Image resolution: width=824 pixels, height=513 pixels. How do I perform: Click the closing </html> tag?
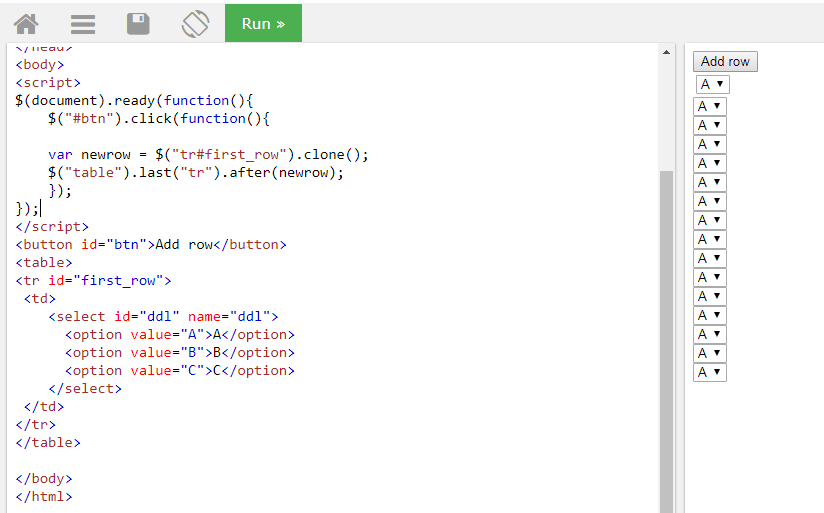click(44, 497)
